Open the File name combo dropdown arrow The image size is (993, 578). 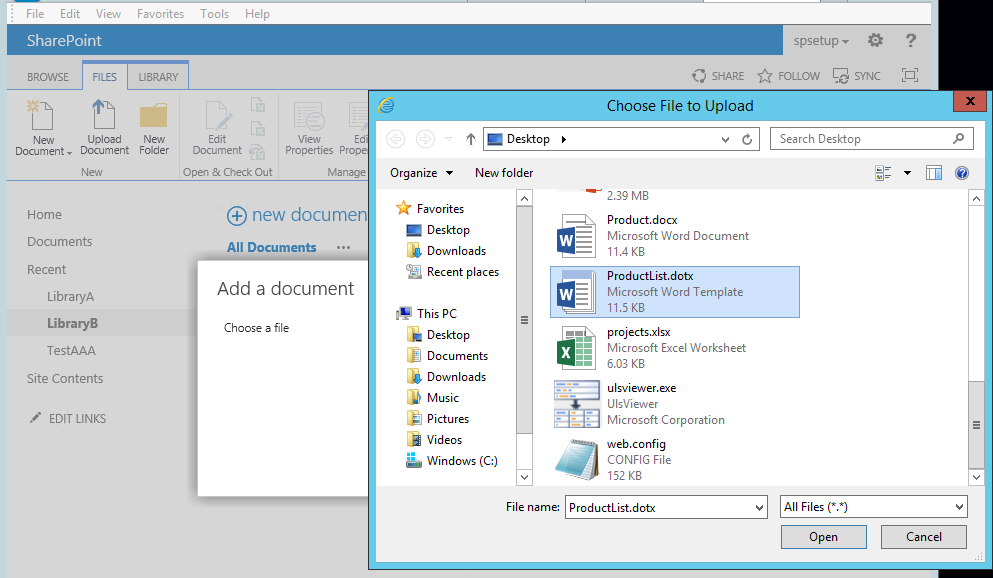coord(759,508)
